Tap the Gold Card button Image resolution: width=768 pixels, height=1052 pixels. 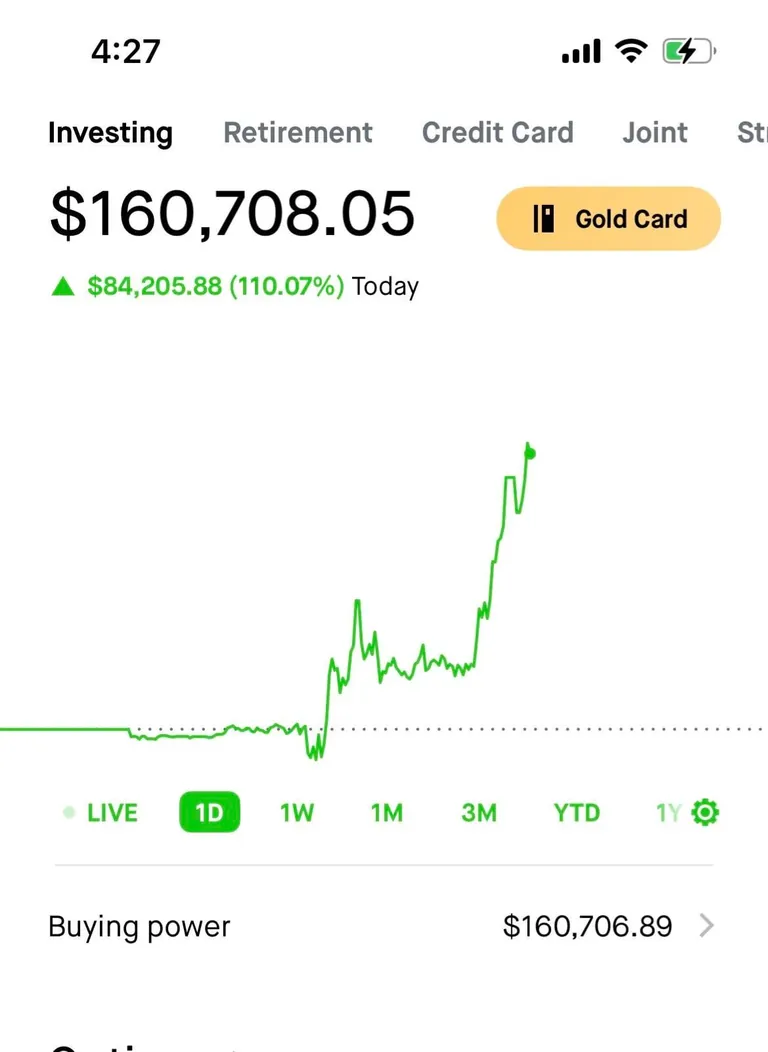point(608,218)
